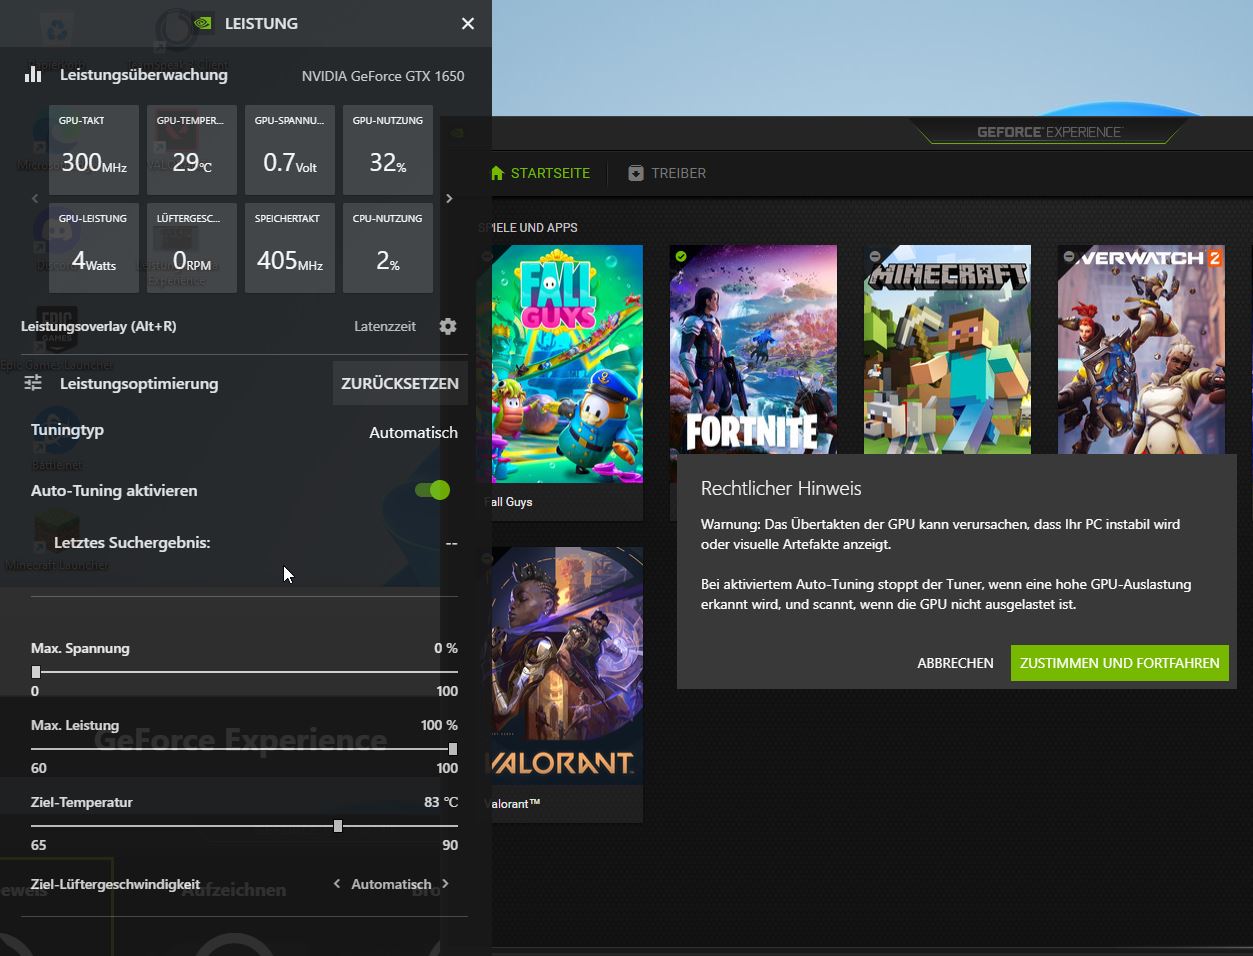
Task: Select previous Ziel-Lüftergeschwindigkeit option
Action: [x=337, y=884]
